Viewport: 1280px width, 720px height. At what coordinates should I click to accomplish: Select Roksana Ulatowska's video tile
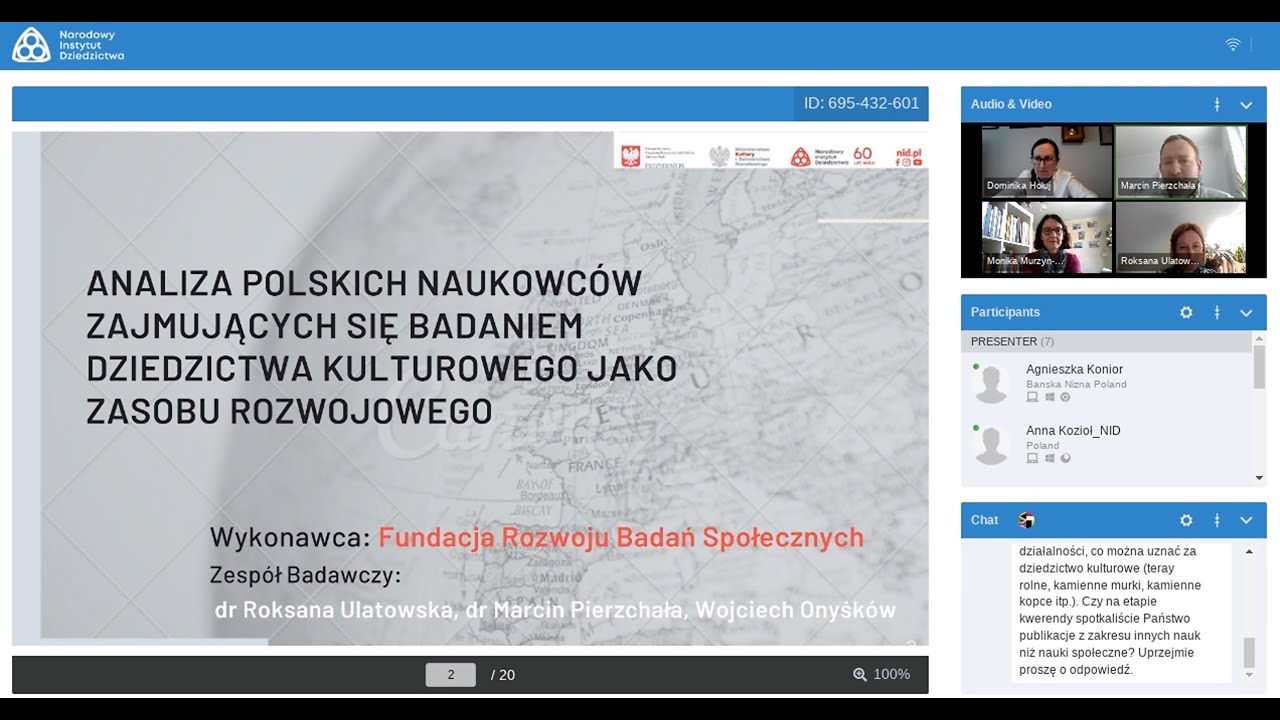1181,237
